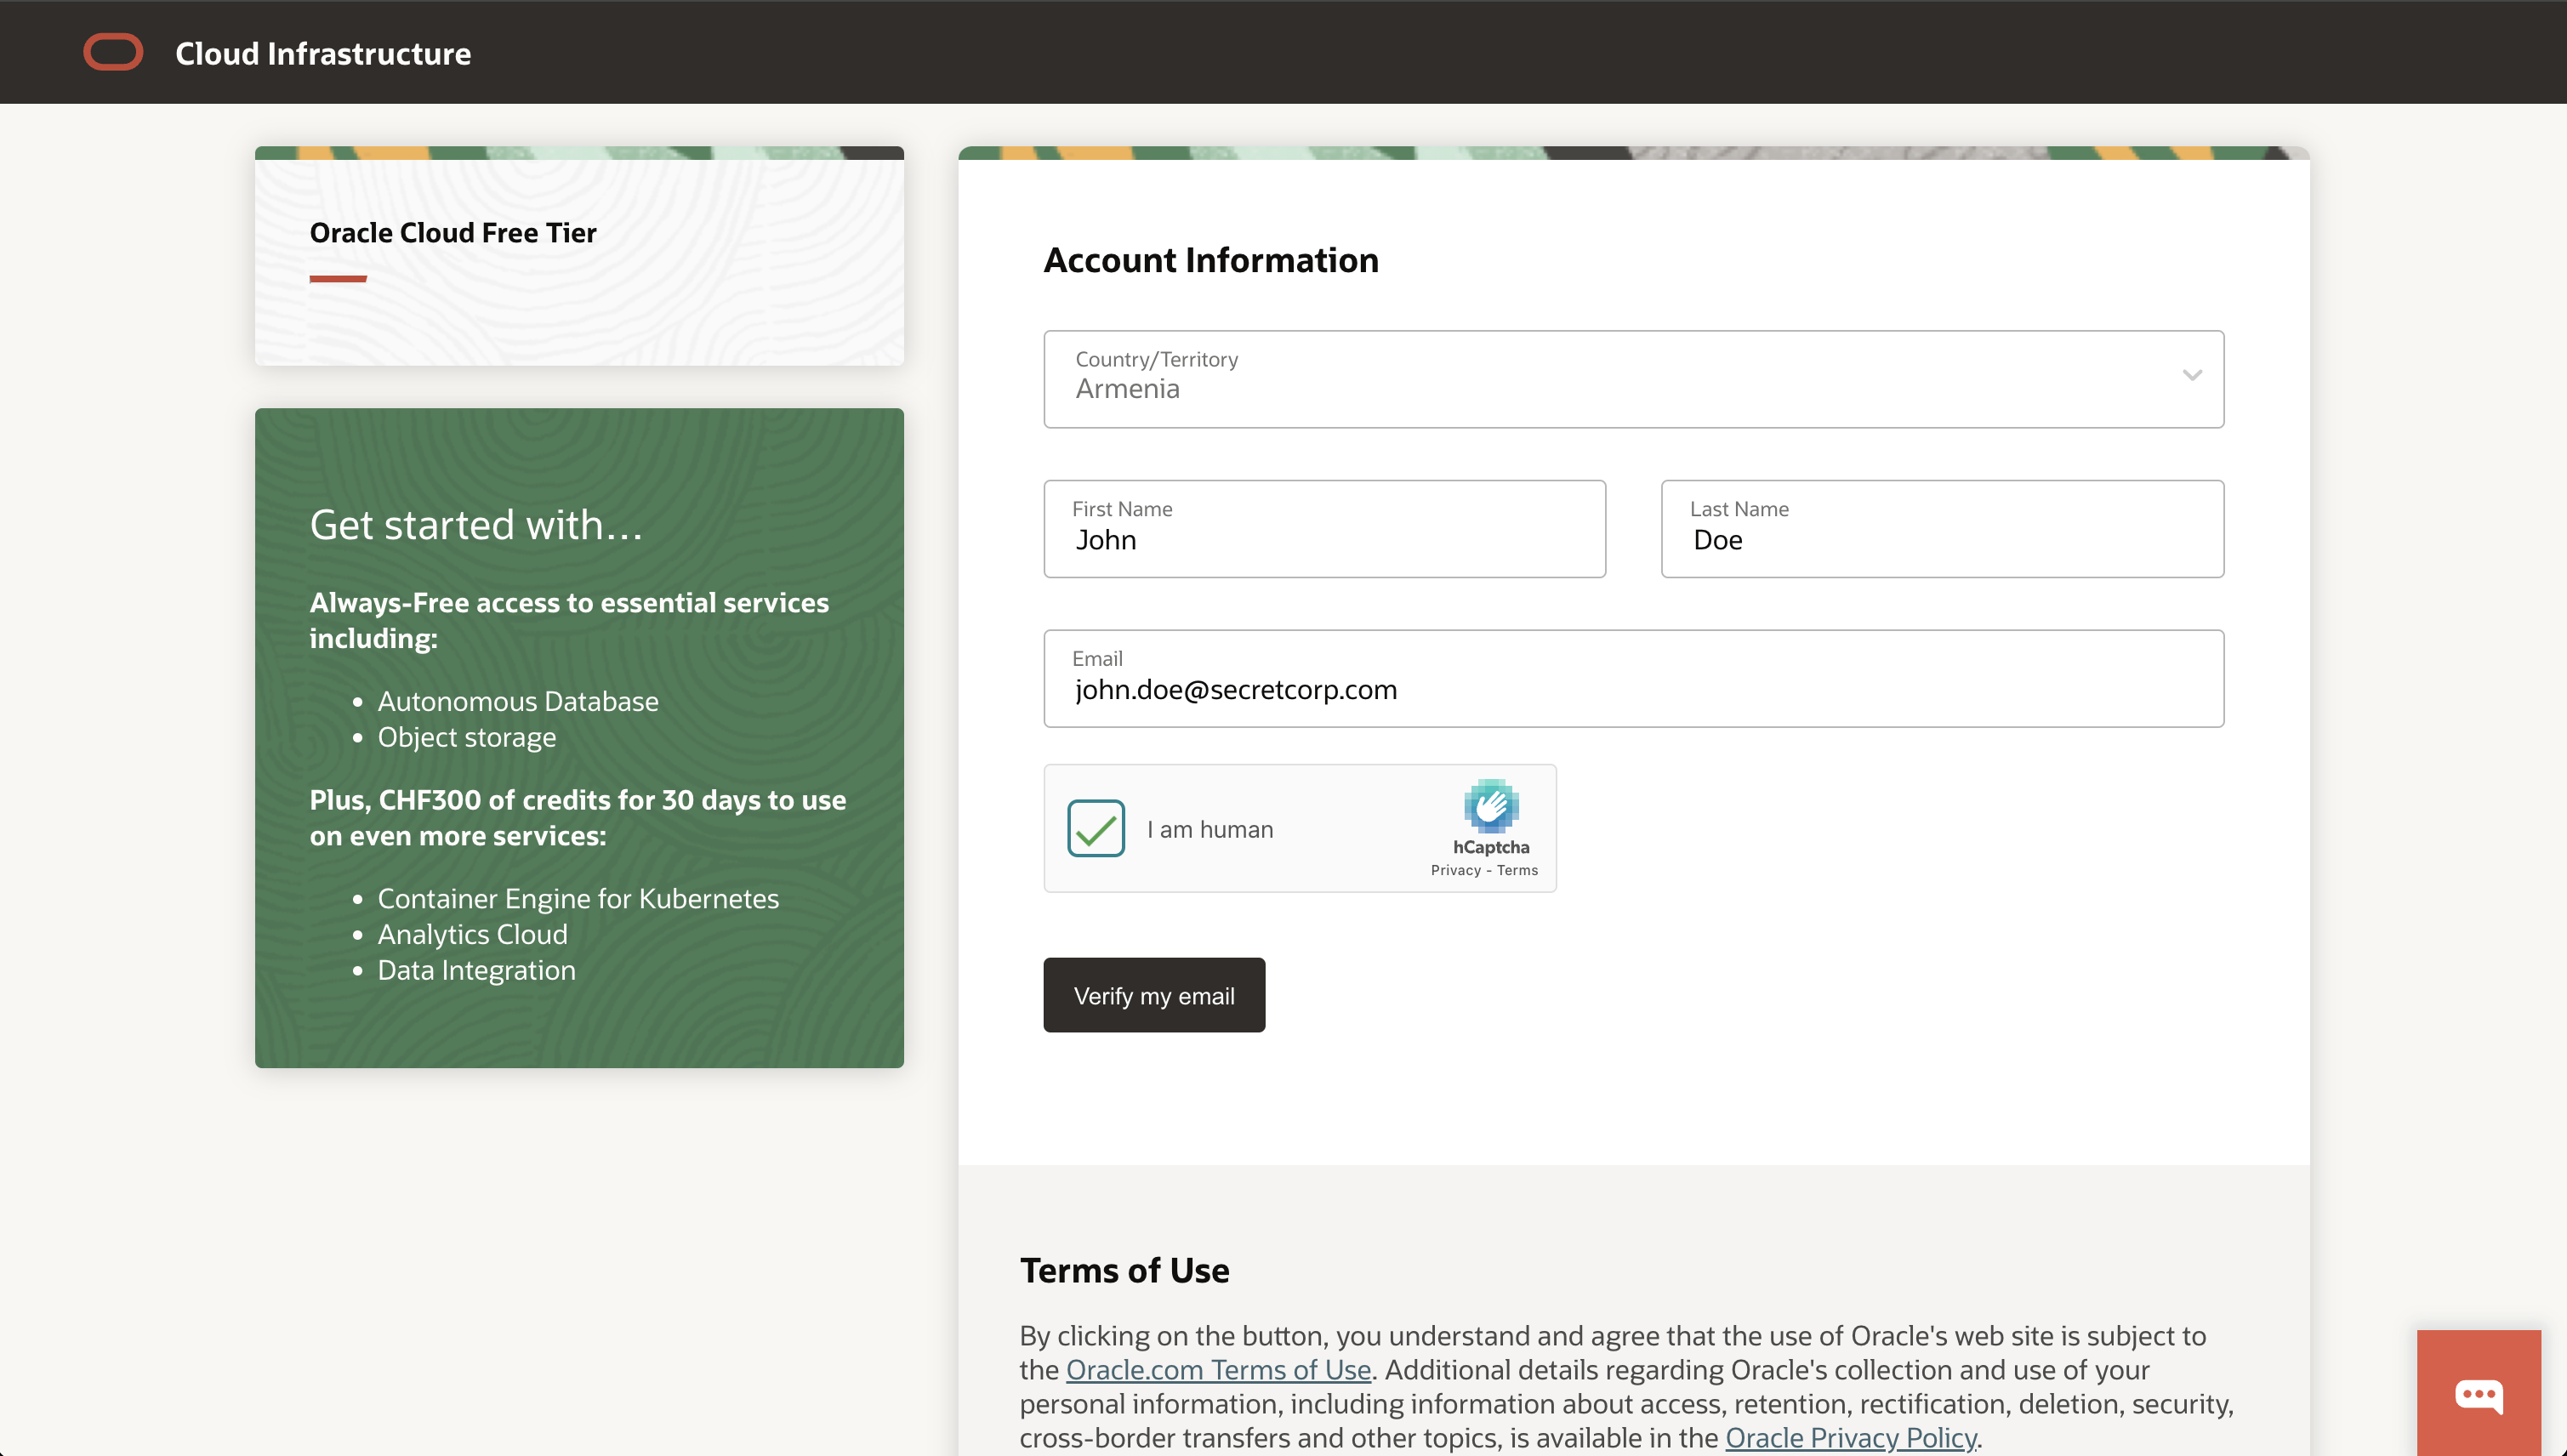Open the Oracle Privacy Policy link

(x=1851, y=1437)
